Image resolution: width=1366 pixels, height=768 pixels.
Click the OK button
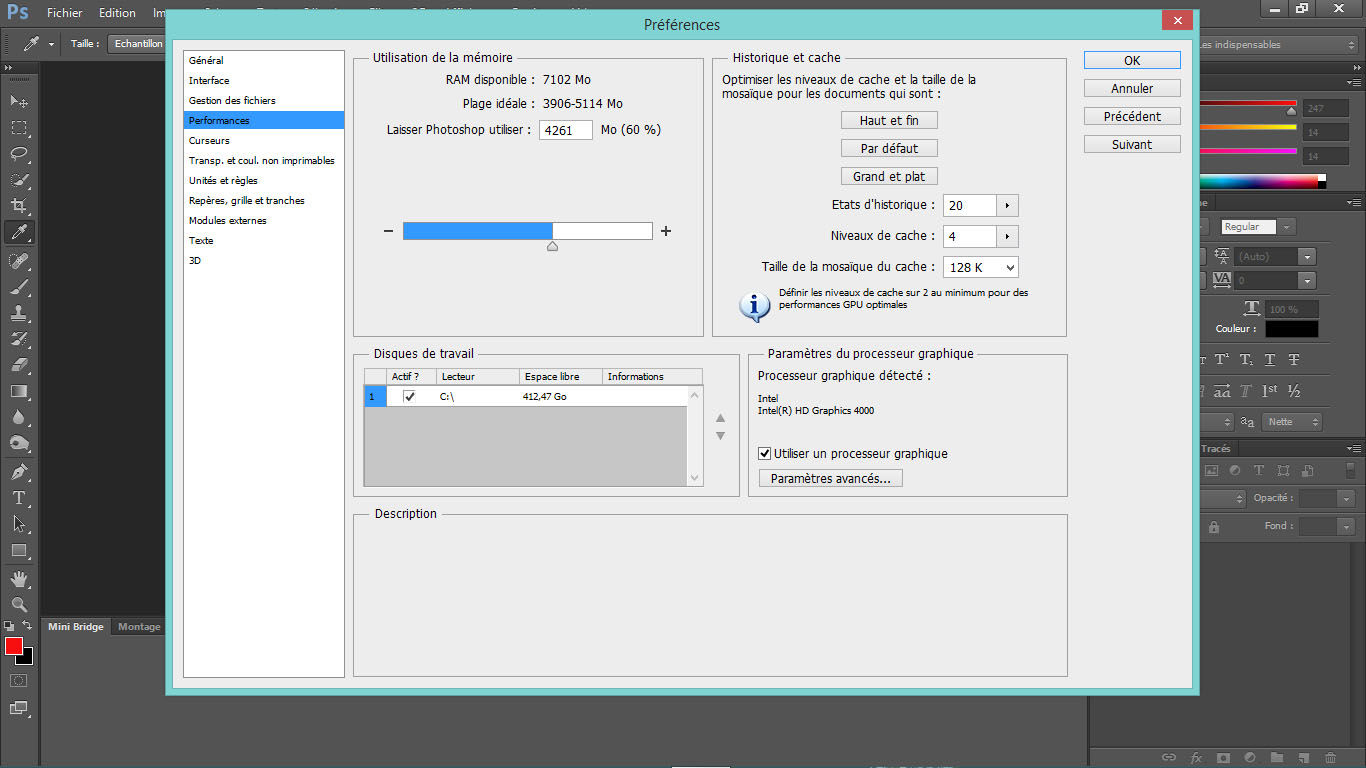click(1132, 60)
